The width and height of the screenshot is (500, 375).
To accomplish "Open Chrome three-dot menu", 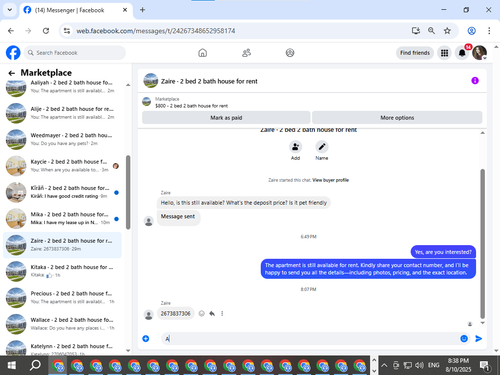I will click(x=489, y=31).
